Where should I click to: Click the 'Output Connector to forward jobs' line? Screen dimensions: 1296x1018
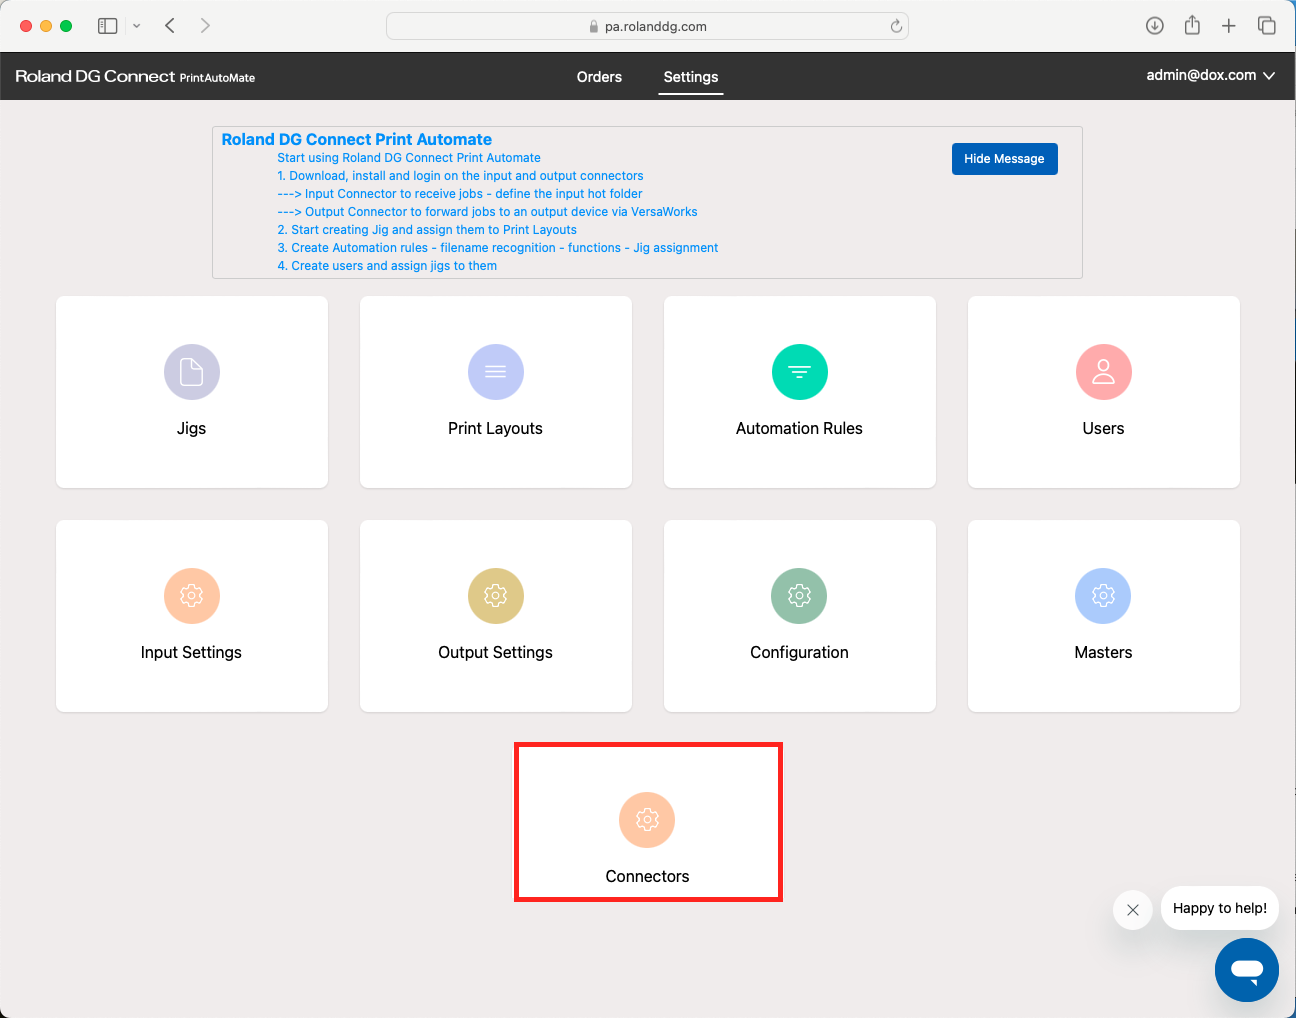click(x=487, y=212)
